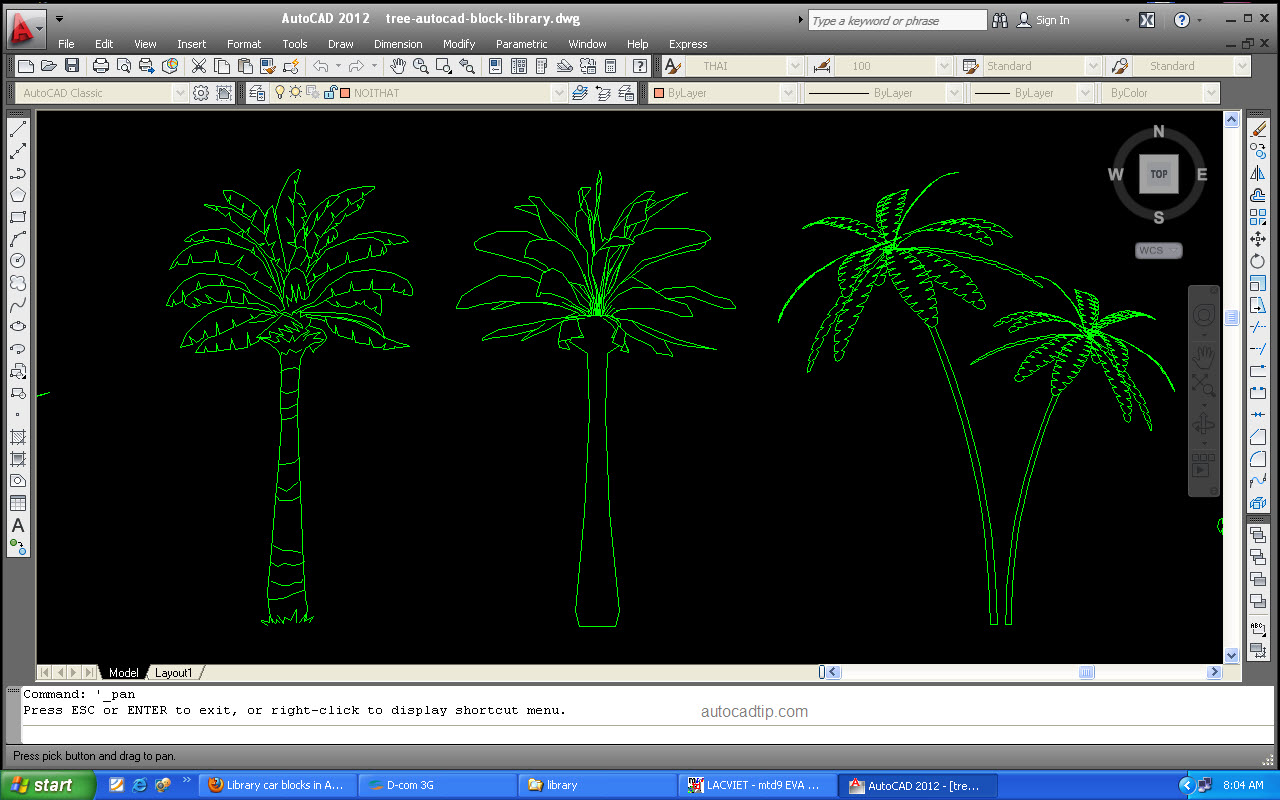Toggle freeze sun icon for NOITHAT layer
Image resolution: width=1280 pixels, height=800 pixels.
(x=296, y=92)
